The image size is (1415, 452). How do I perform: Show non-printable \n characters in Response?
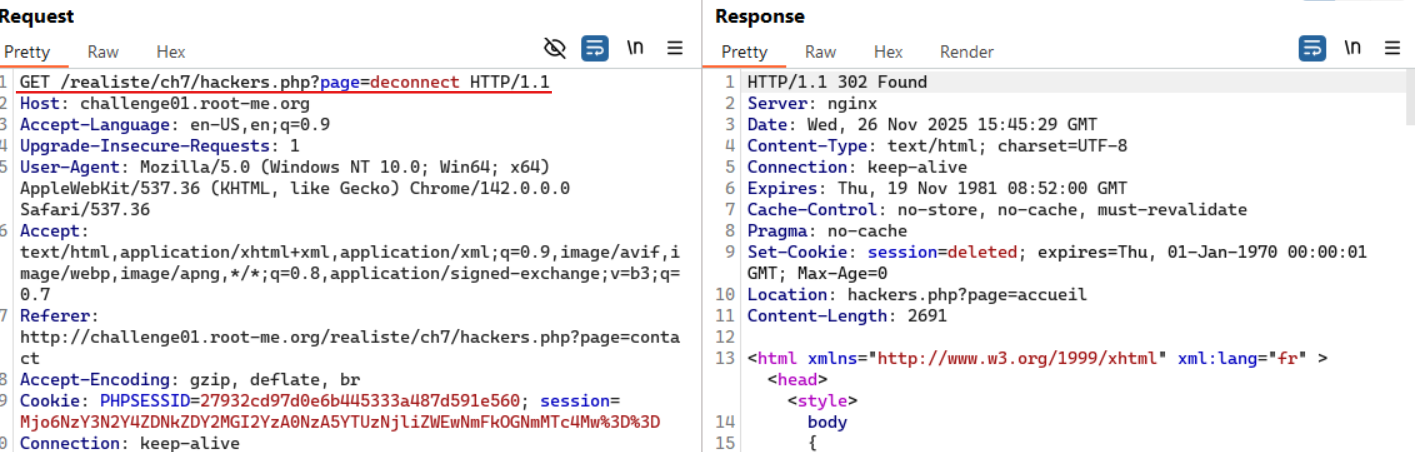[1352, 48]
